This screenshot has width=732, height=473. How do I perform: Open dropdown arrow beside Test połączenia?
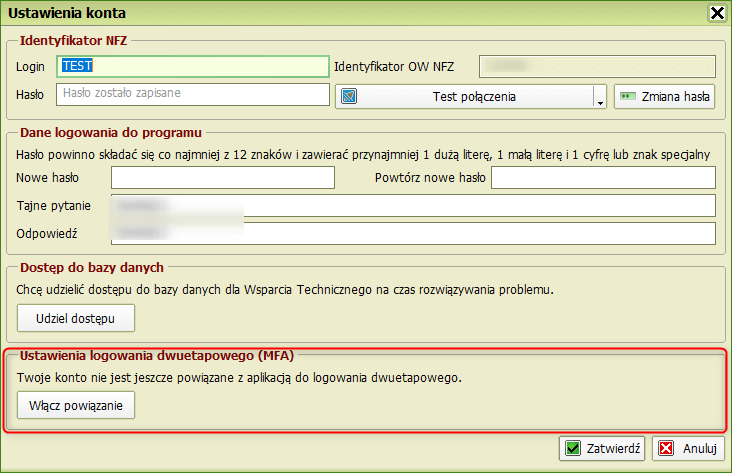pos(599,98)
